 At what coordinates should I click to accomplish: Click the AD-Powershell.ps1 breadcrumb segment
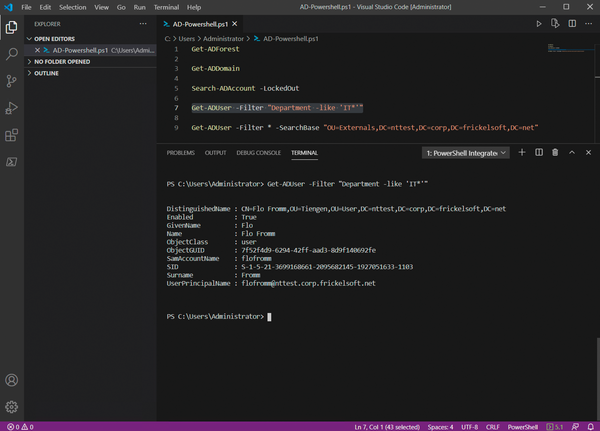tap(291, 39)
